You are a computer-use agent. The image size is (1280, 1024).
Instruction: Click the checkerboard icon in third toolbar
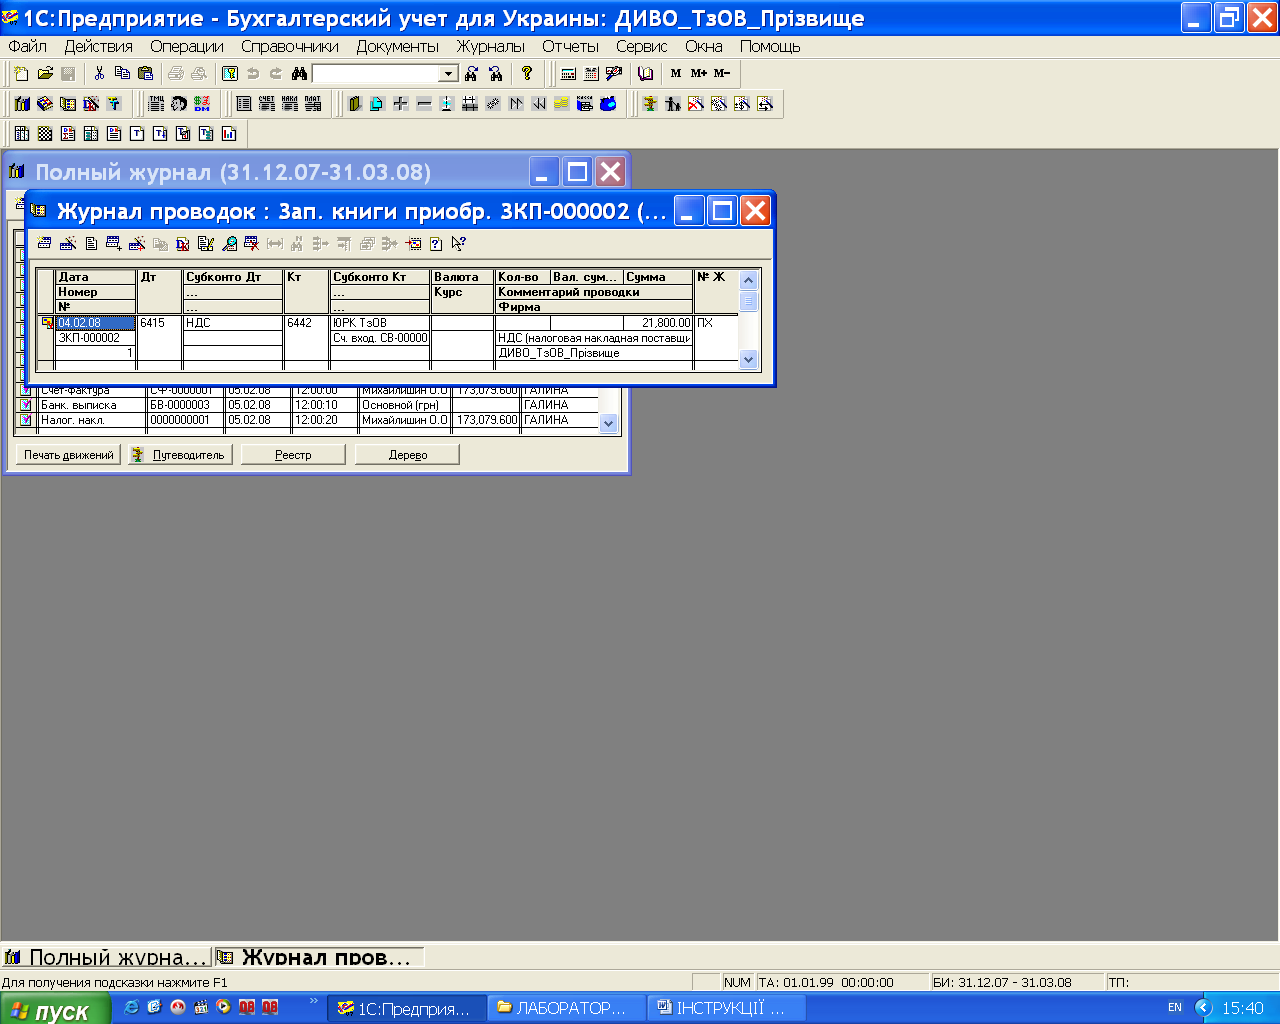(x=45, y=133)
